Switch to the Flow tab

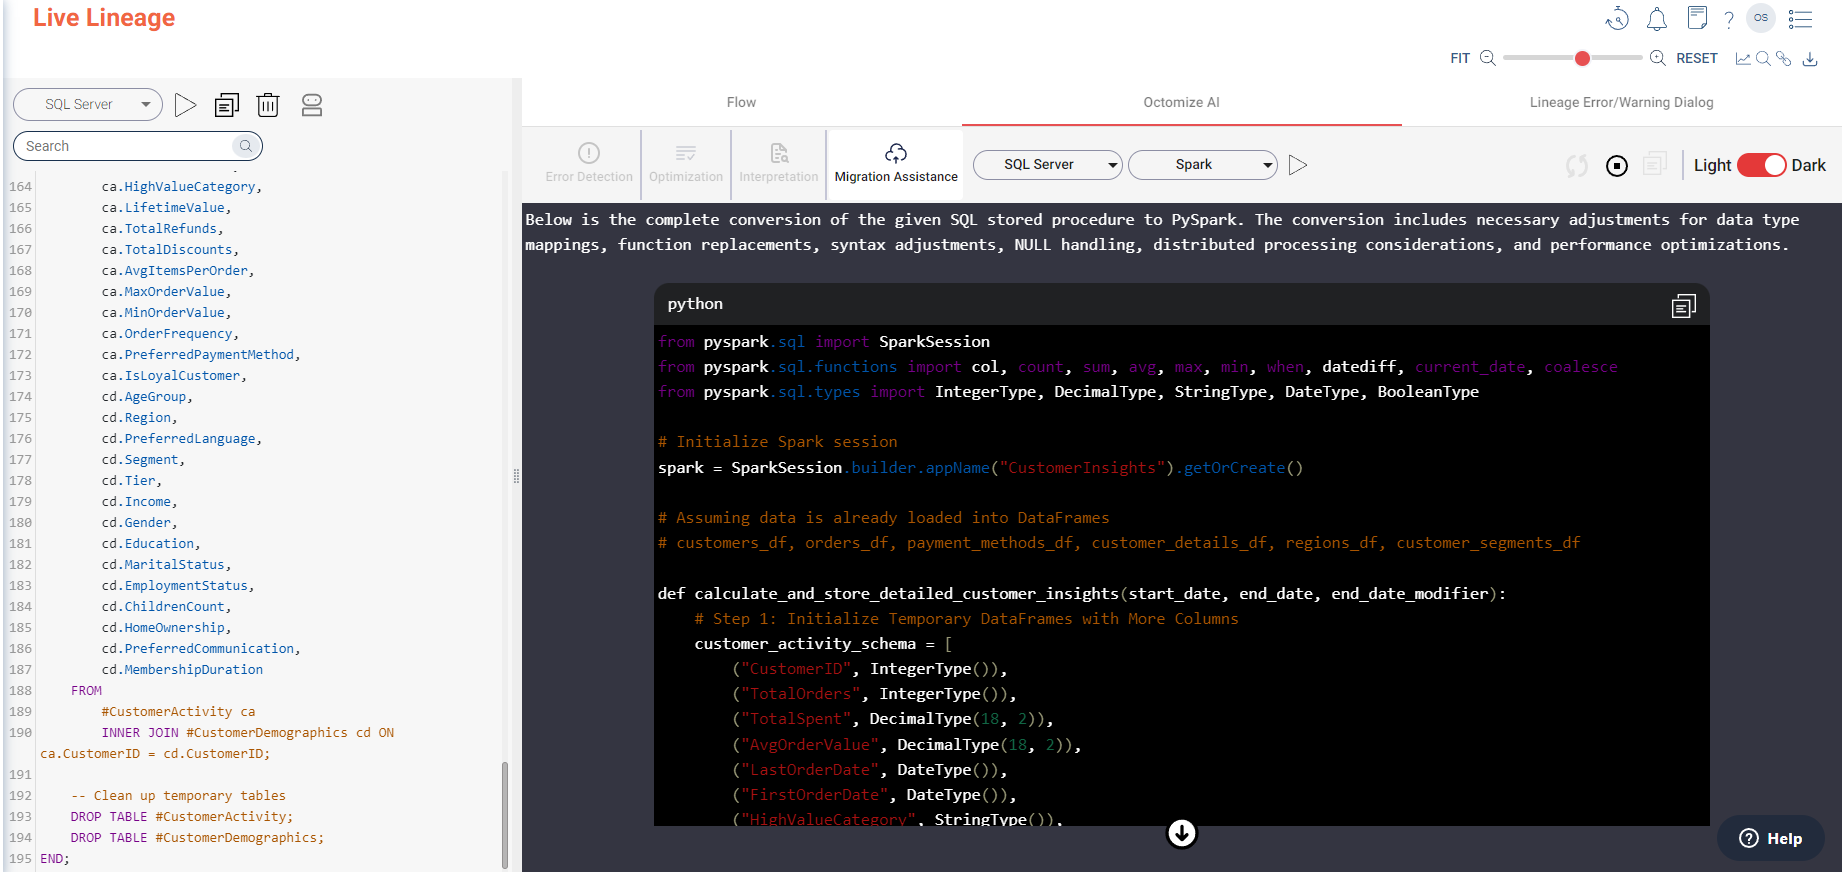tap(741, 102)
